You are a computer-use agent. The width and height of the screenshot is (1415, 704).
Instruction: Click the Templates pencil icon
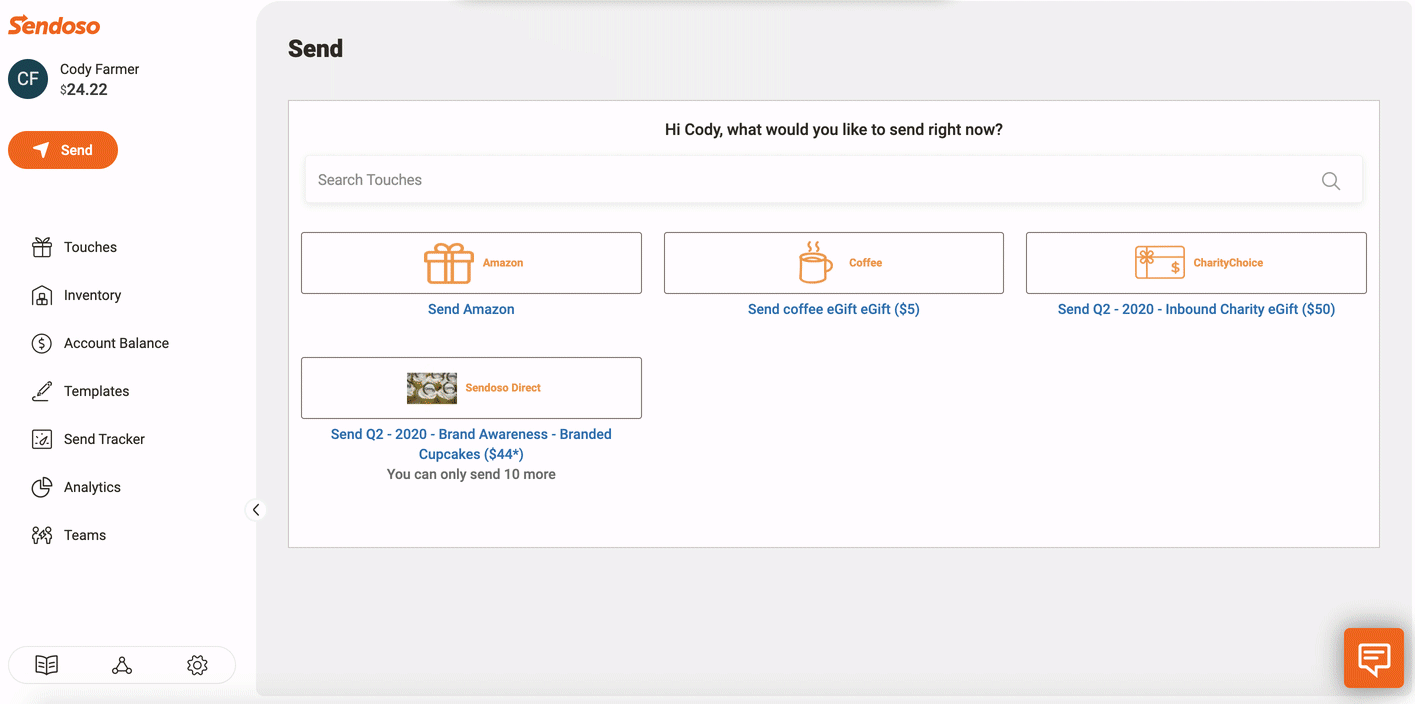click(x=42, y=391)
